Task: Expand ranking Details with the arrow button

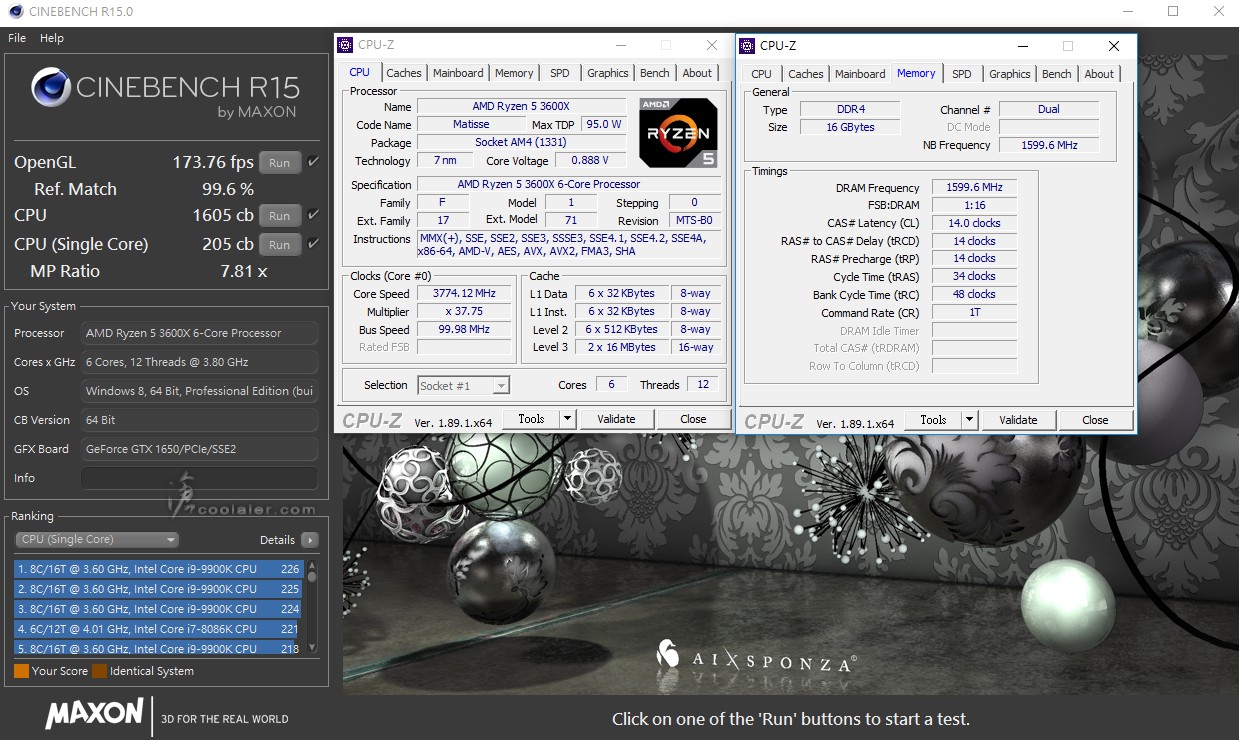Action: pyautogui.click(x=310, y=540)
